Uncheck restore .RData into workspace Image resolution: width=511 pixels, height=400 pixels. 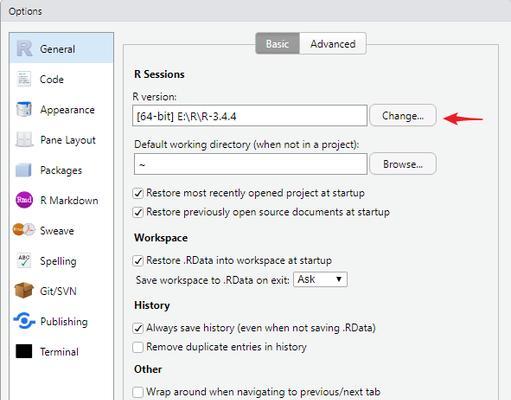[x=138, y=261]
